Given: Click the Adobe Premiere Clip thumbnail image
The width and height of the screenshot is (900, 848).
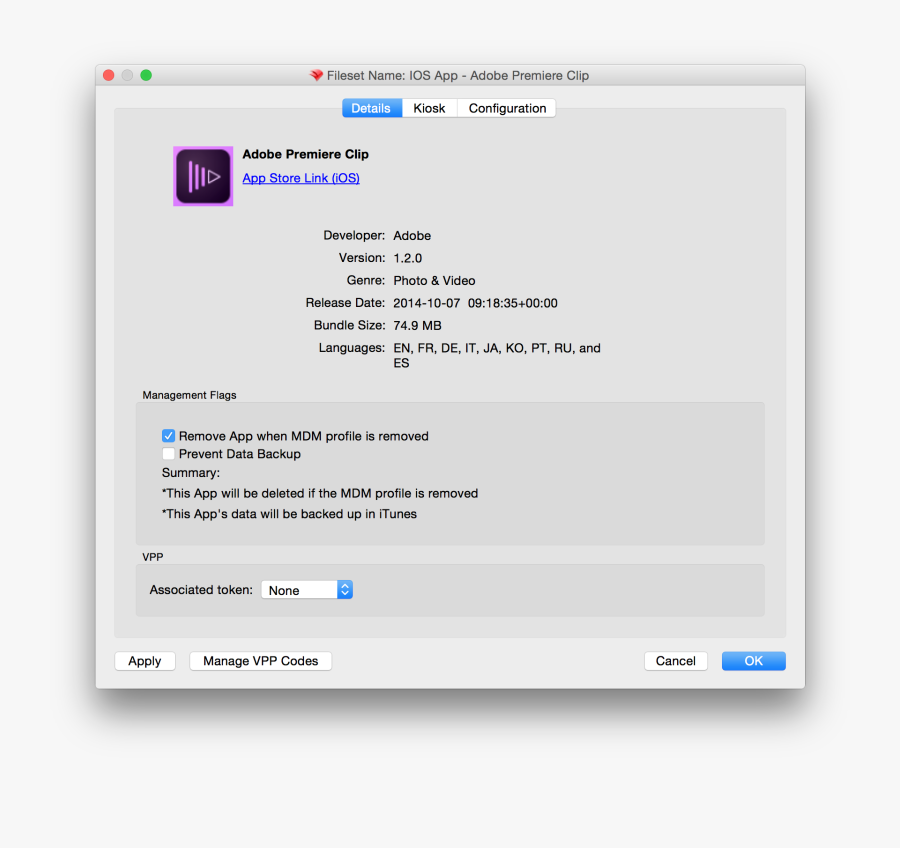Looking at the screenshot, I should click(x=203, y=176).
